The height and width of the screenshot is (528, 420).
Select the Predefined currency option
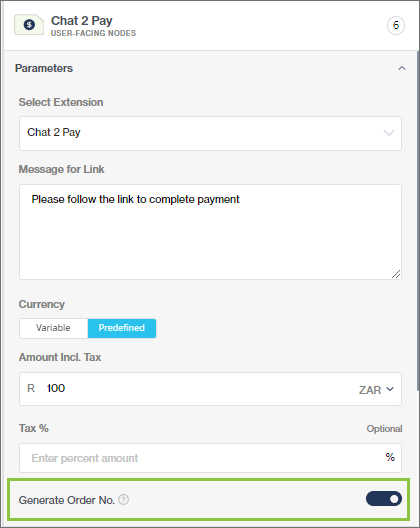(122, 328)
